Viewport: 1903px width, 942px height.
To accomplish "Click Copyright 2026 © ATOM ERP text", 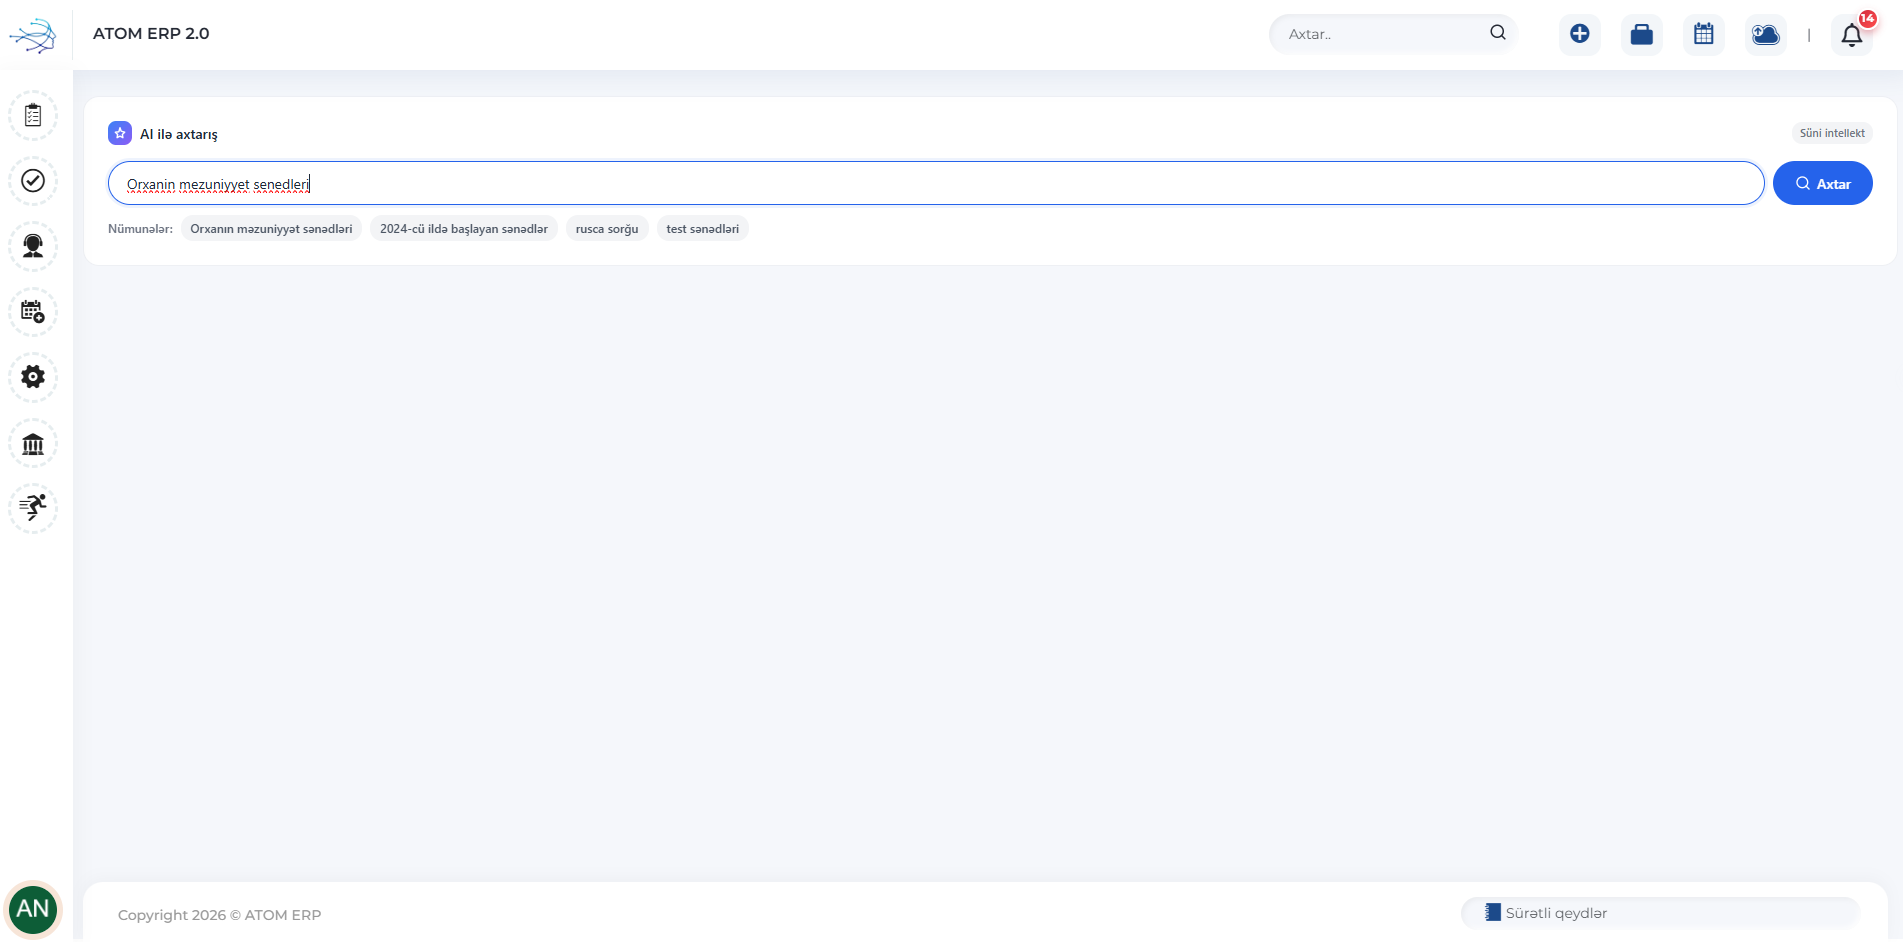I will 219,915.
